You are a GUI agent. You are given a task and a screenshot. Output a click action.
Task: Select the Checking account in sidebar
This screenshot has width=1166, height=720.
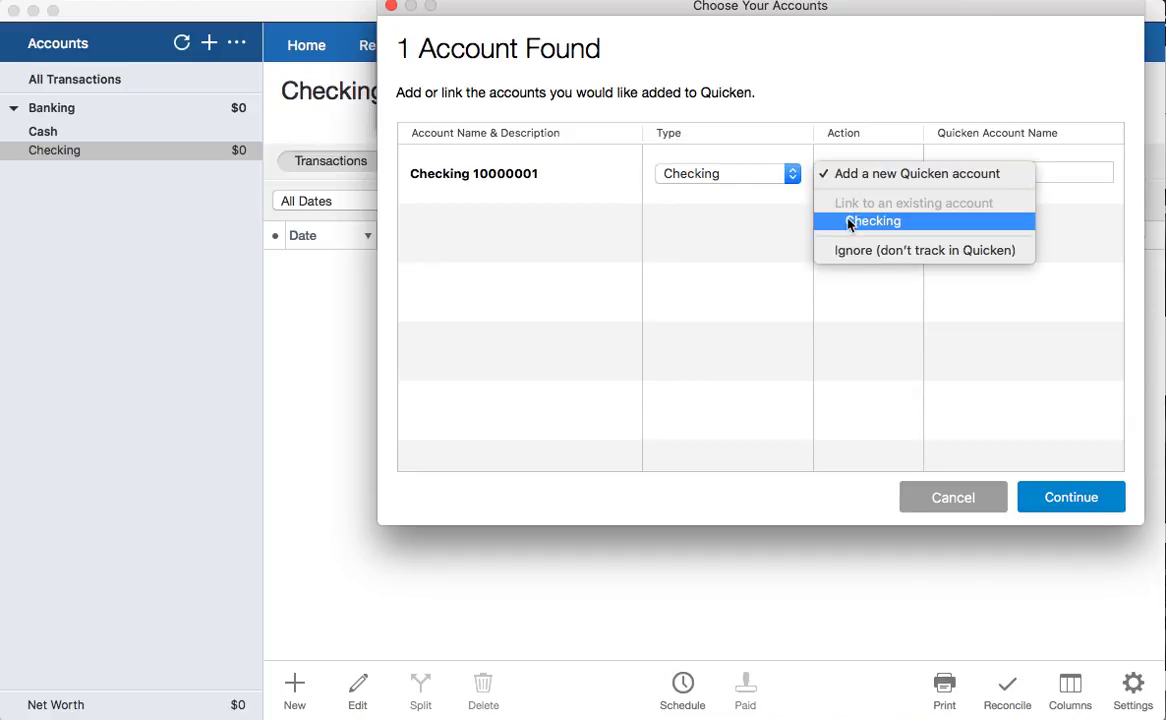(x=131, y=150)
